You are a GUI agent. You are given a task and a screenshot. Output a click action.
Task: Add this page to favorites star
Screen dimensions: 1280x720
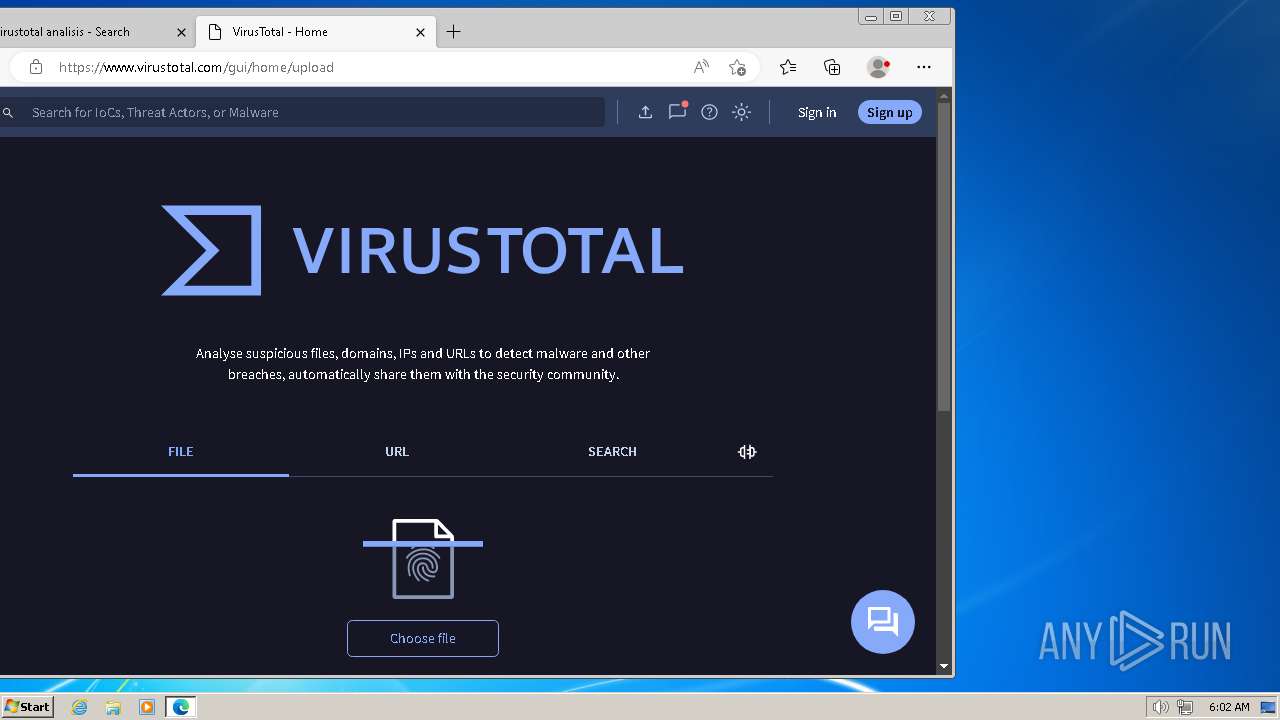point(737,67)
